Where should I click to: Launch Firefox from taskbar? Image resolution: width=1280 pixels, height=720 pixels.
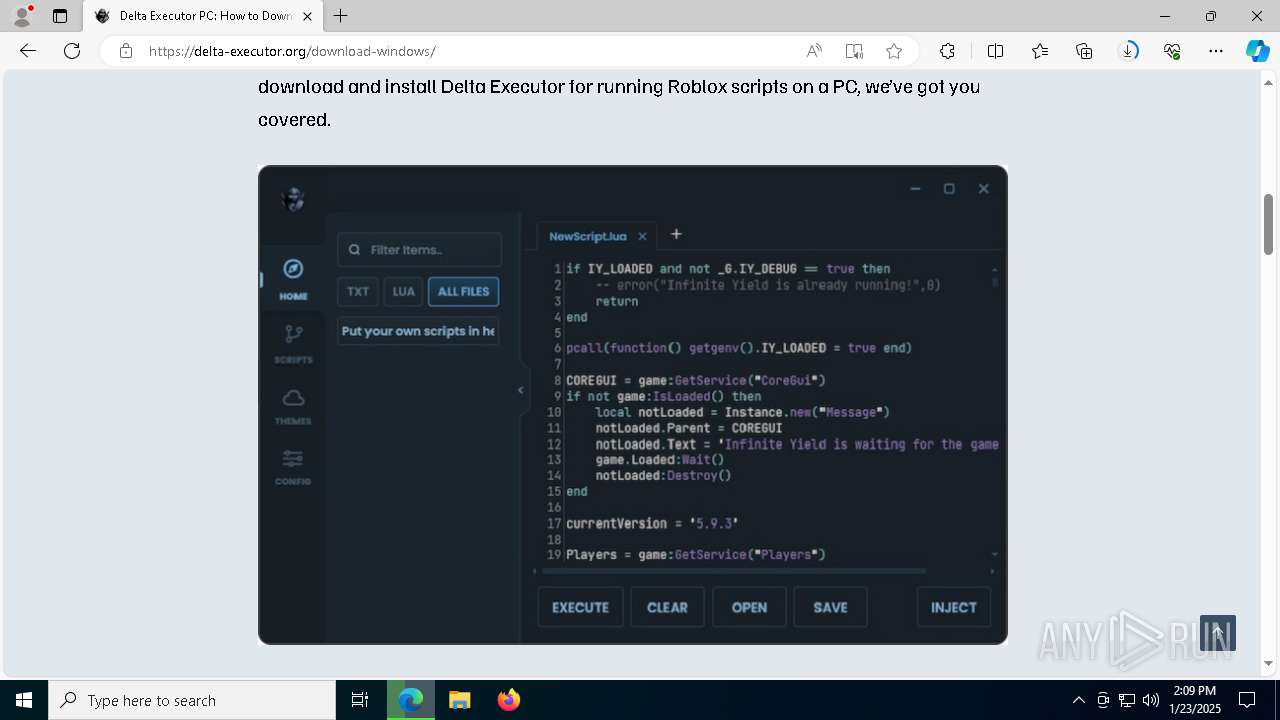coord(508,700)
